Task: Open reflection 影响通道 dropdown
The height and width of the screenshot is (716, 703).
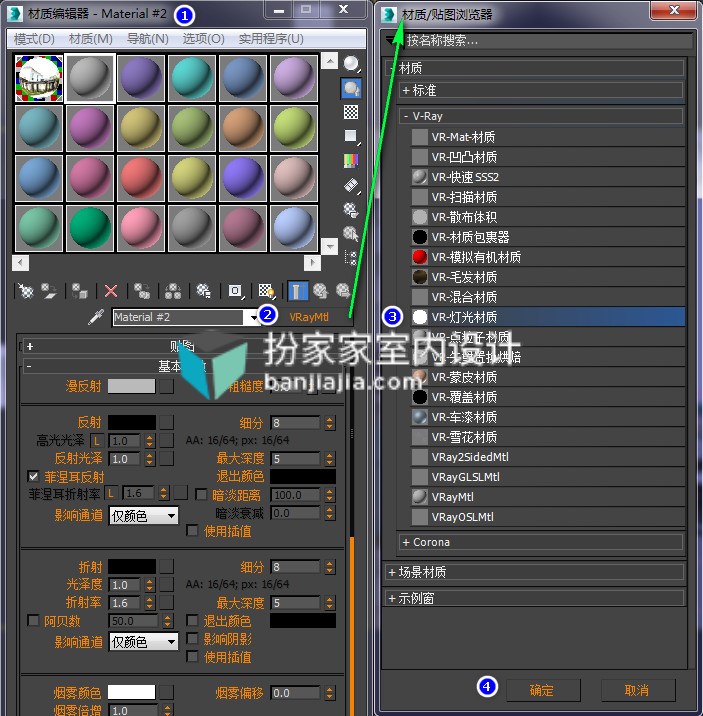Action: 143,516
